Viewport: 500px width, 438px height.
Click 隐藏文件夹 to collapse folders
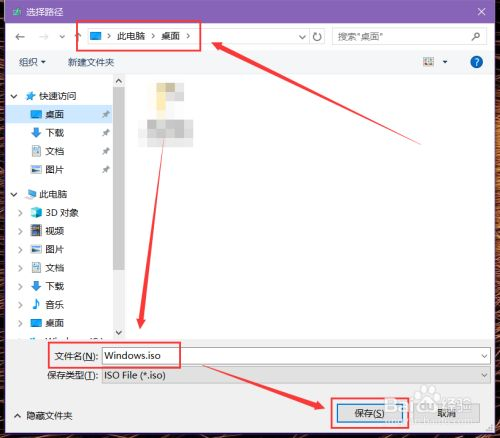point(43,416)
